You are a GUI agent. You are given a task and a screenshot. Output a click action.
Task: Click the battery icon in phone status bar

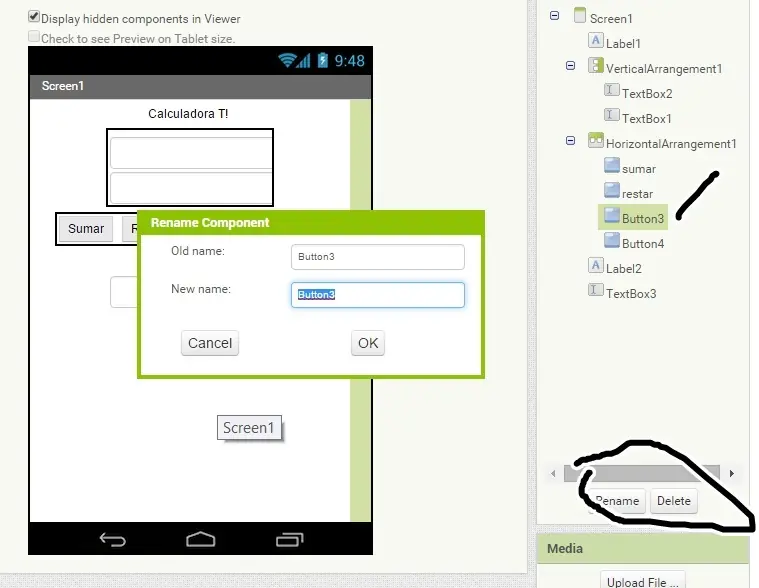[x=322, y=60]
